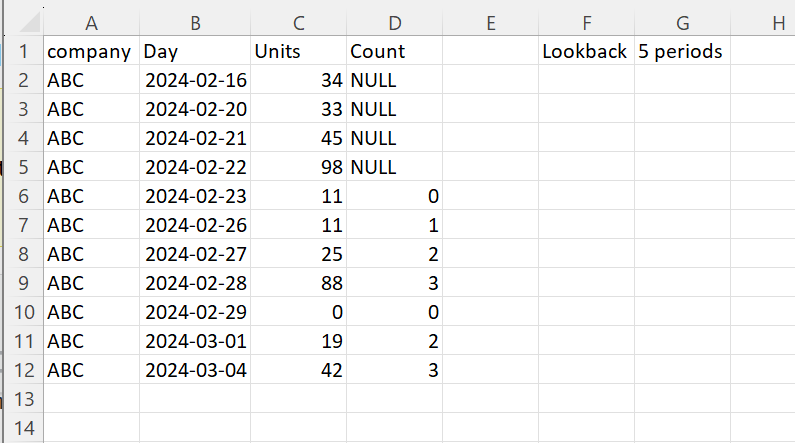The width and height of the screenshot is (795, 443).
Task: Select row 10 header
Action: coord(21,312)
